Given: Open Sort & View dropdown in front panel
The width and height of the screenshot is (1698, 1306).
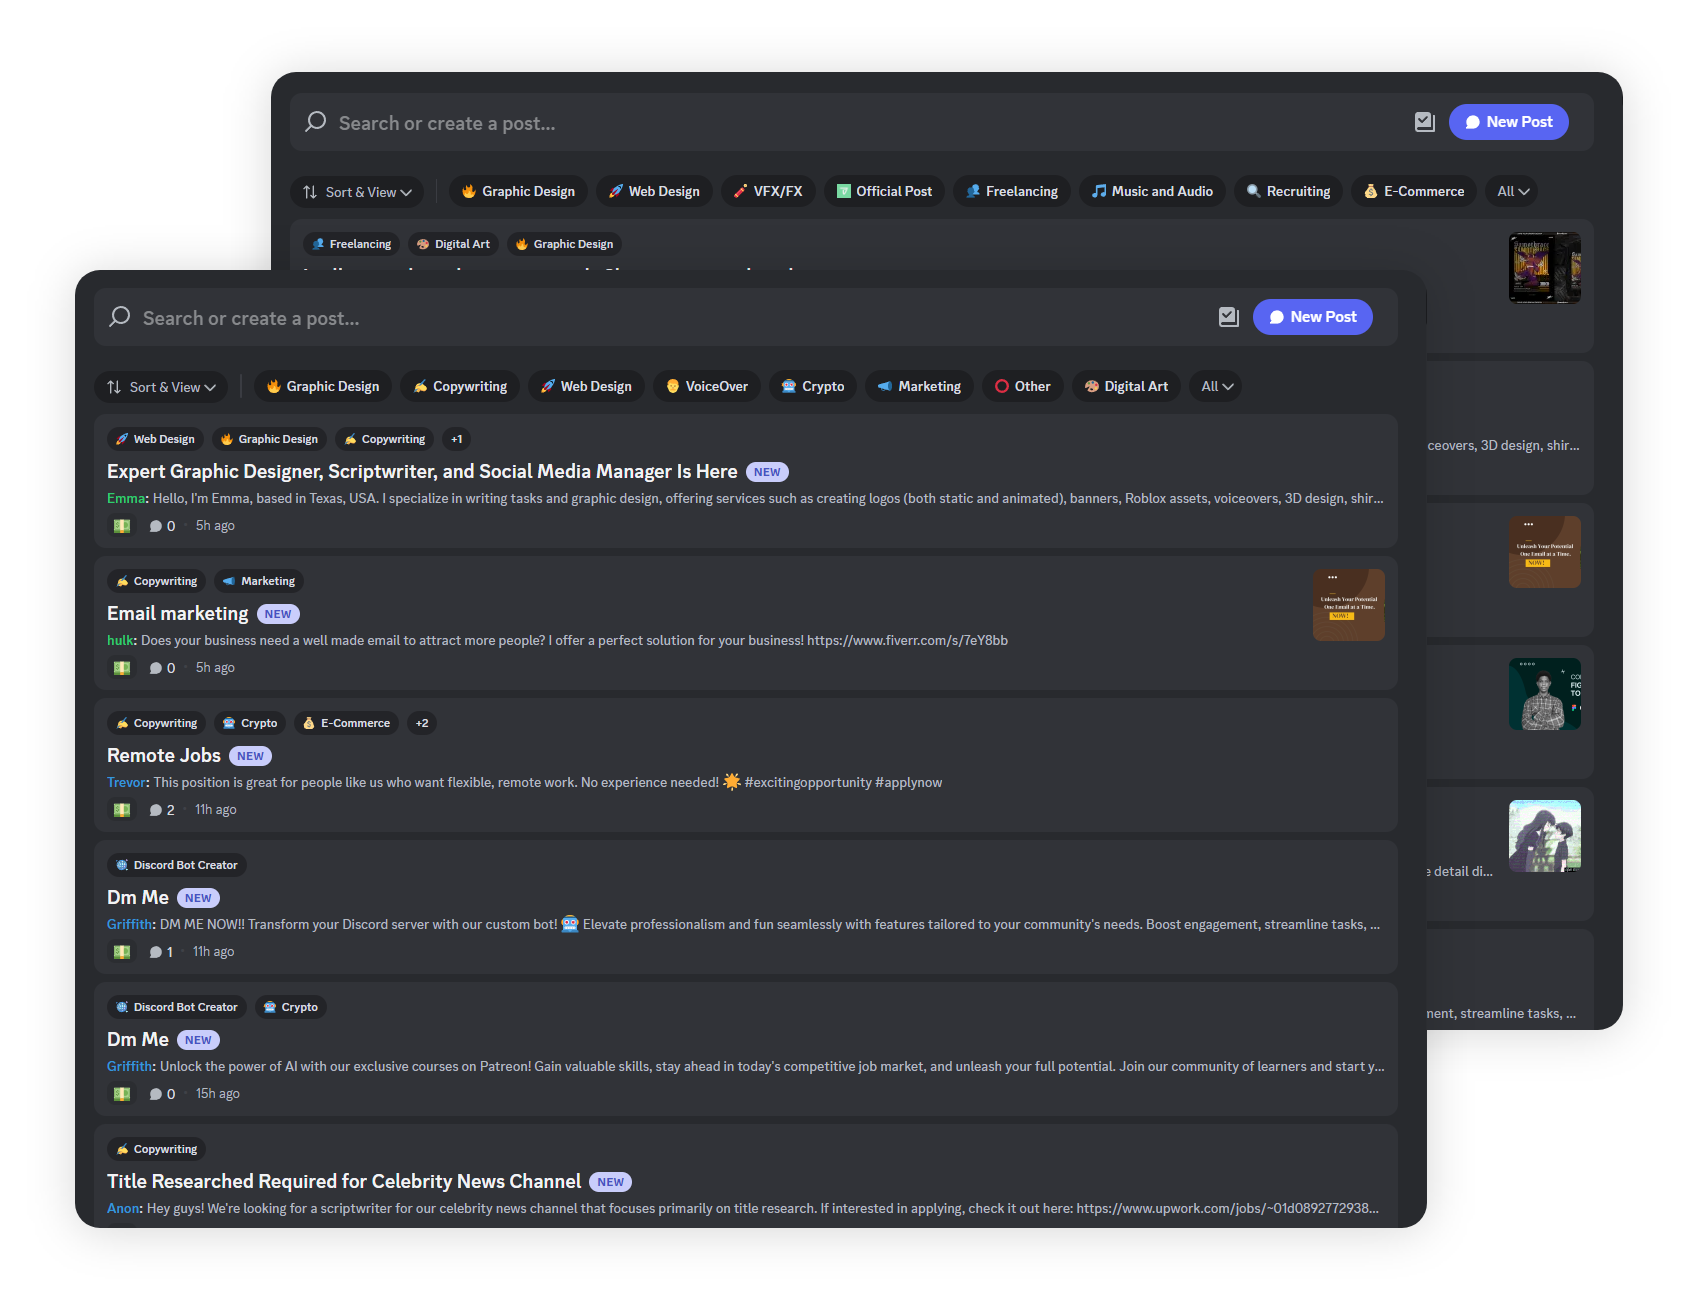Looking at the screenshot, I should coord(161,388).
